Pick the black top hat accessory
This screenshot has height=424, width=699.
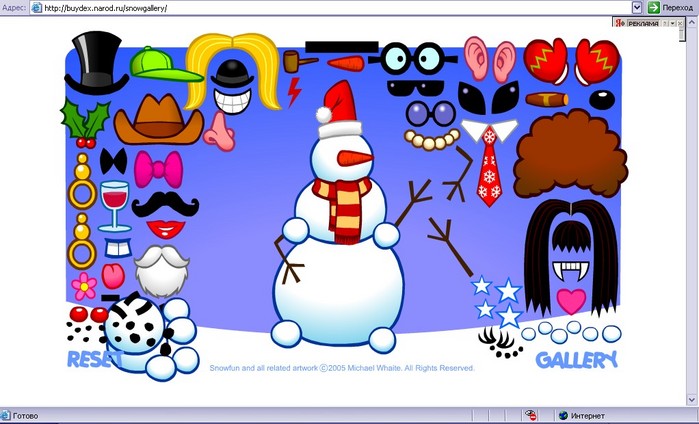[x=97, y=63]
